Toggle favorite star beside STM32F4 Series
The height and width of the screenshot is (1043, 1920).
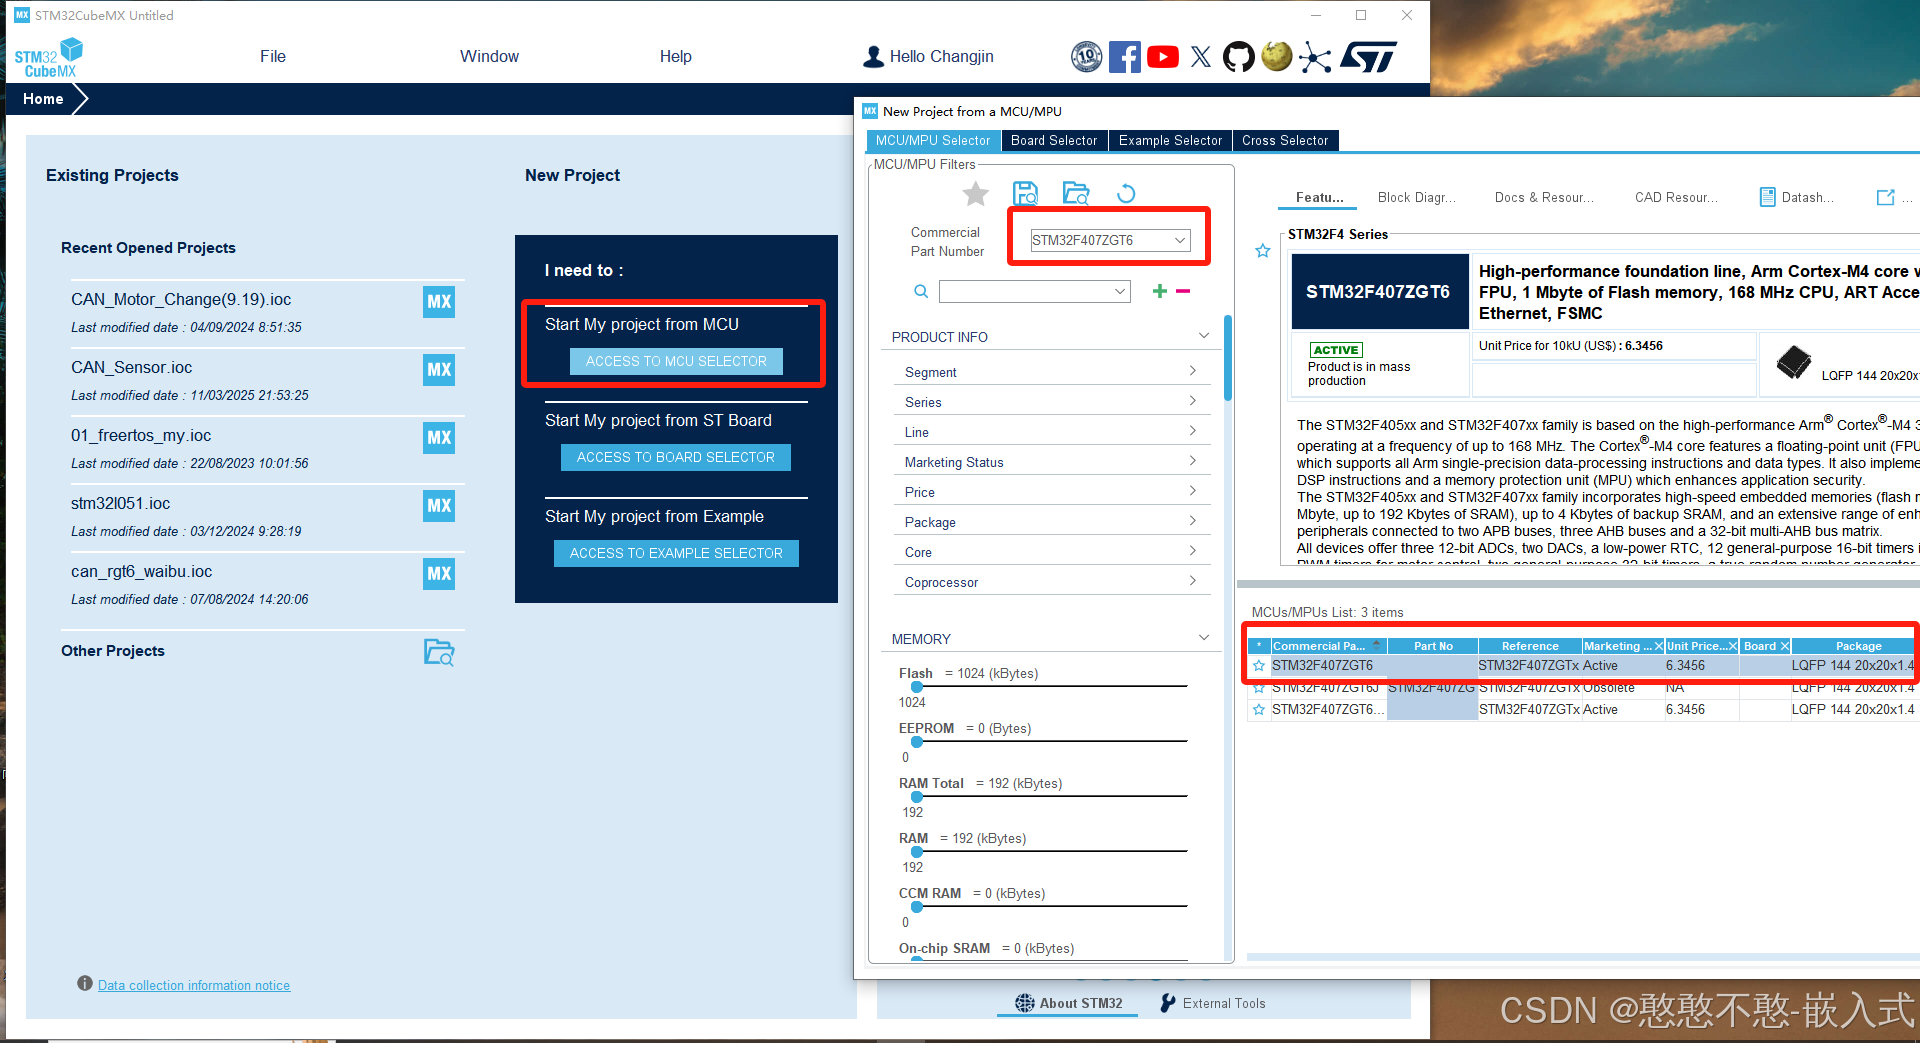tap(1263, 251)
